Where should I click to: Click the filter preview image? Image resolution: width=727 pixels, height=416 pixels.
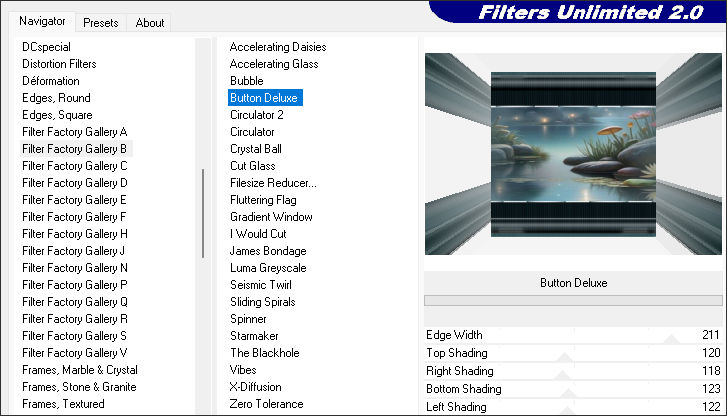point(573,154)
